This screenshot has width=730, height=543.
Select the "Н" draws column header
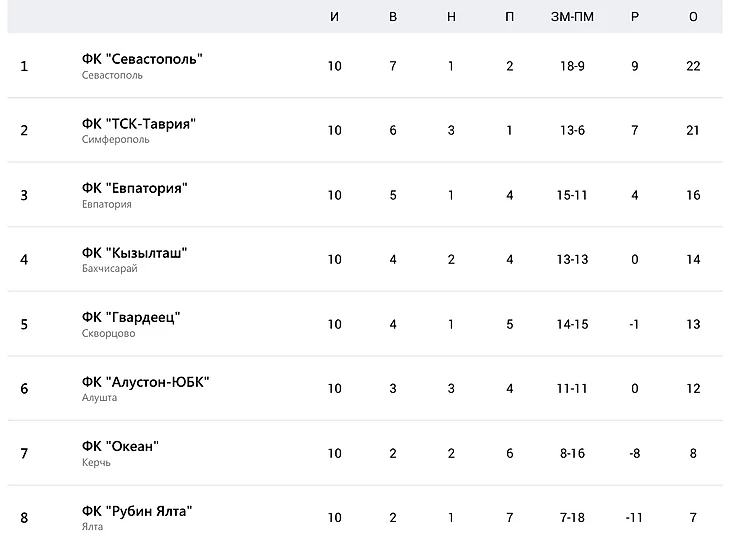click(451, 17)
